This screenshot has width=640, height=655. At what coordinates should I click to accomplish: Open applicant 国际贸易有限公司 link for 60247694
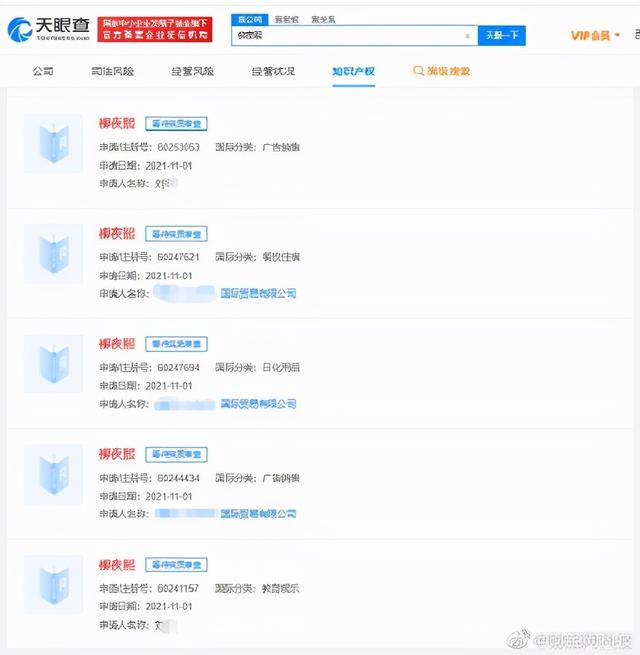pyautogui.click(x=258, y=404)
